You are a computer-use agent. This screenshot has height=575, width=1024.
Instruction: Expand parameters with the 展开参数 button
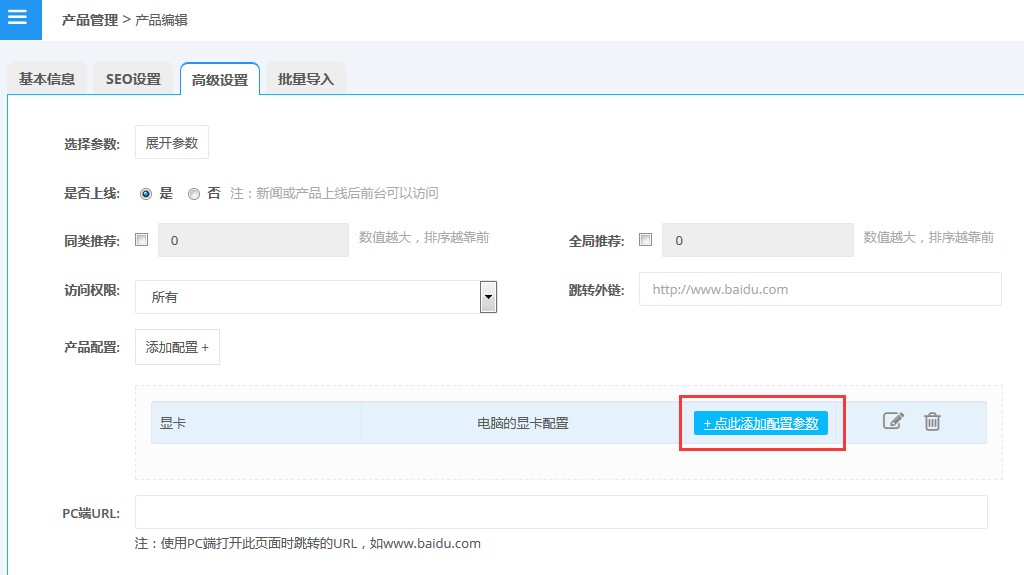172,143
